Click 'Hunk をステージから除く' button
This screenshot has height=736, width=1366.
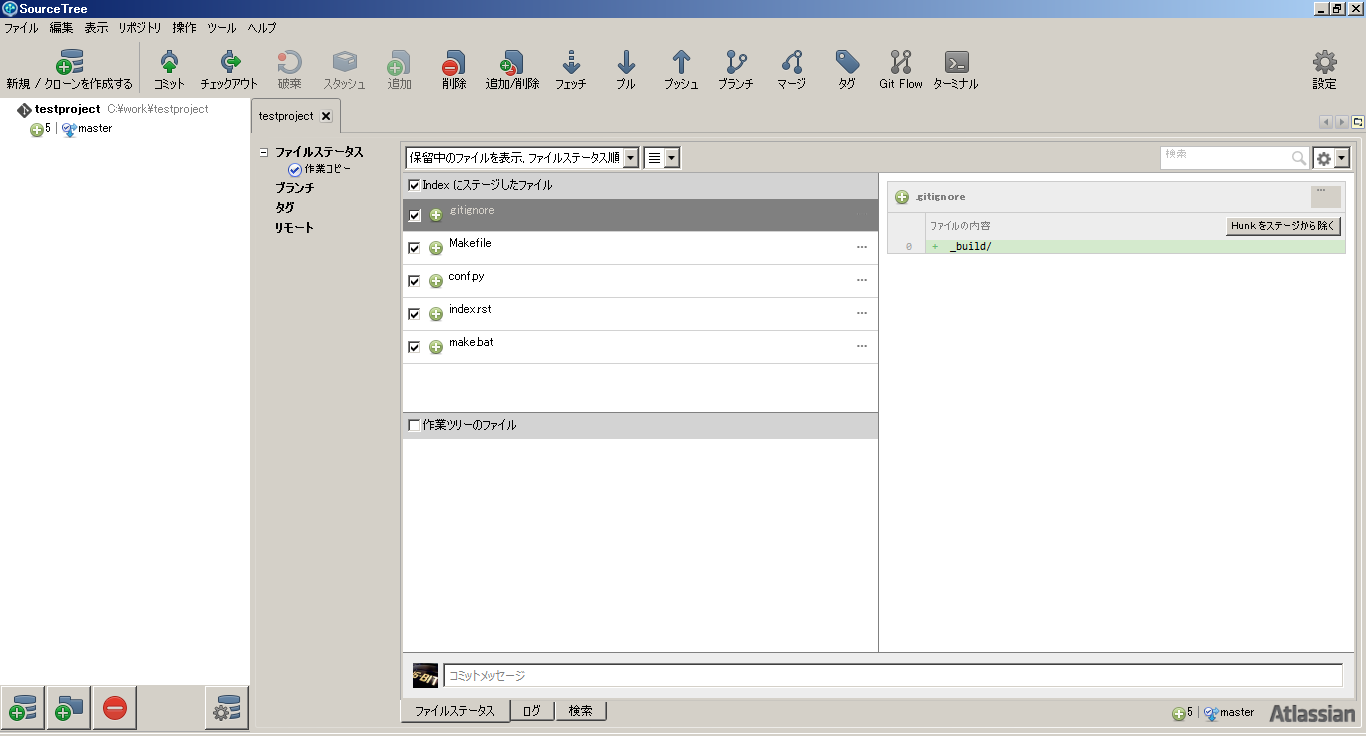coord(1283,226)
